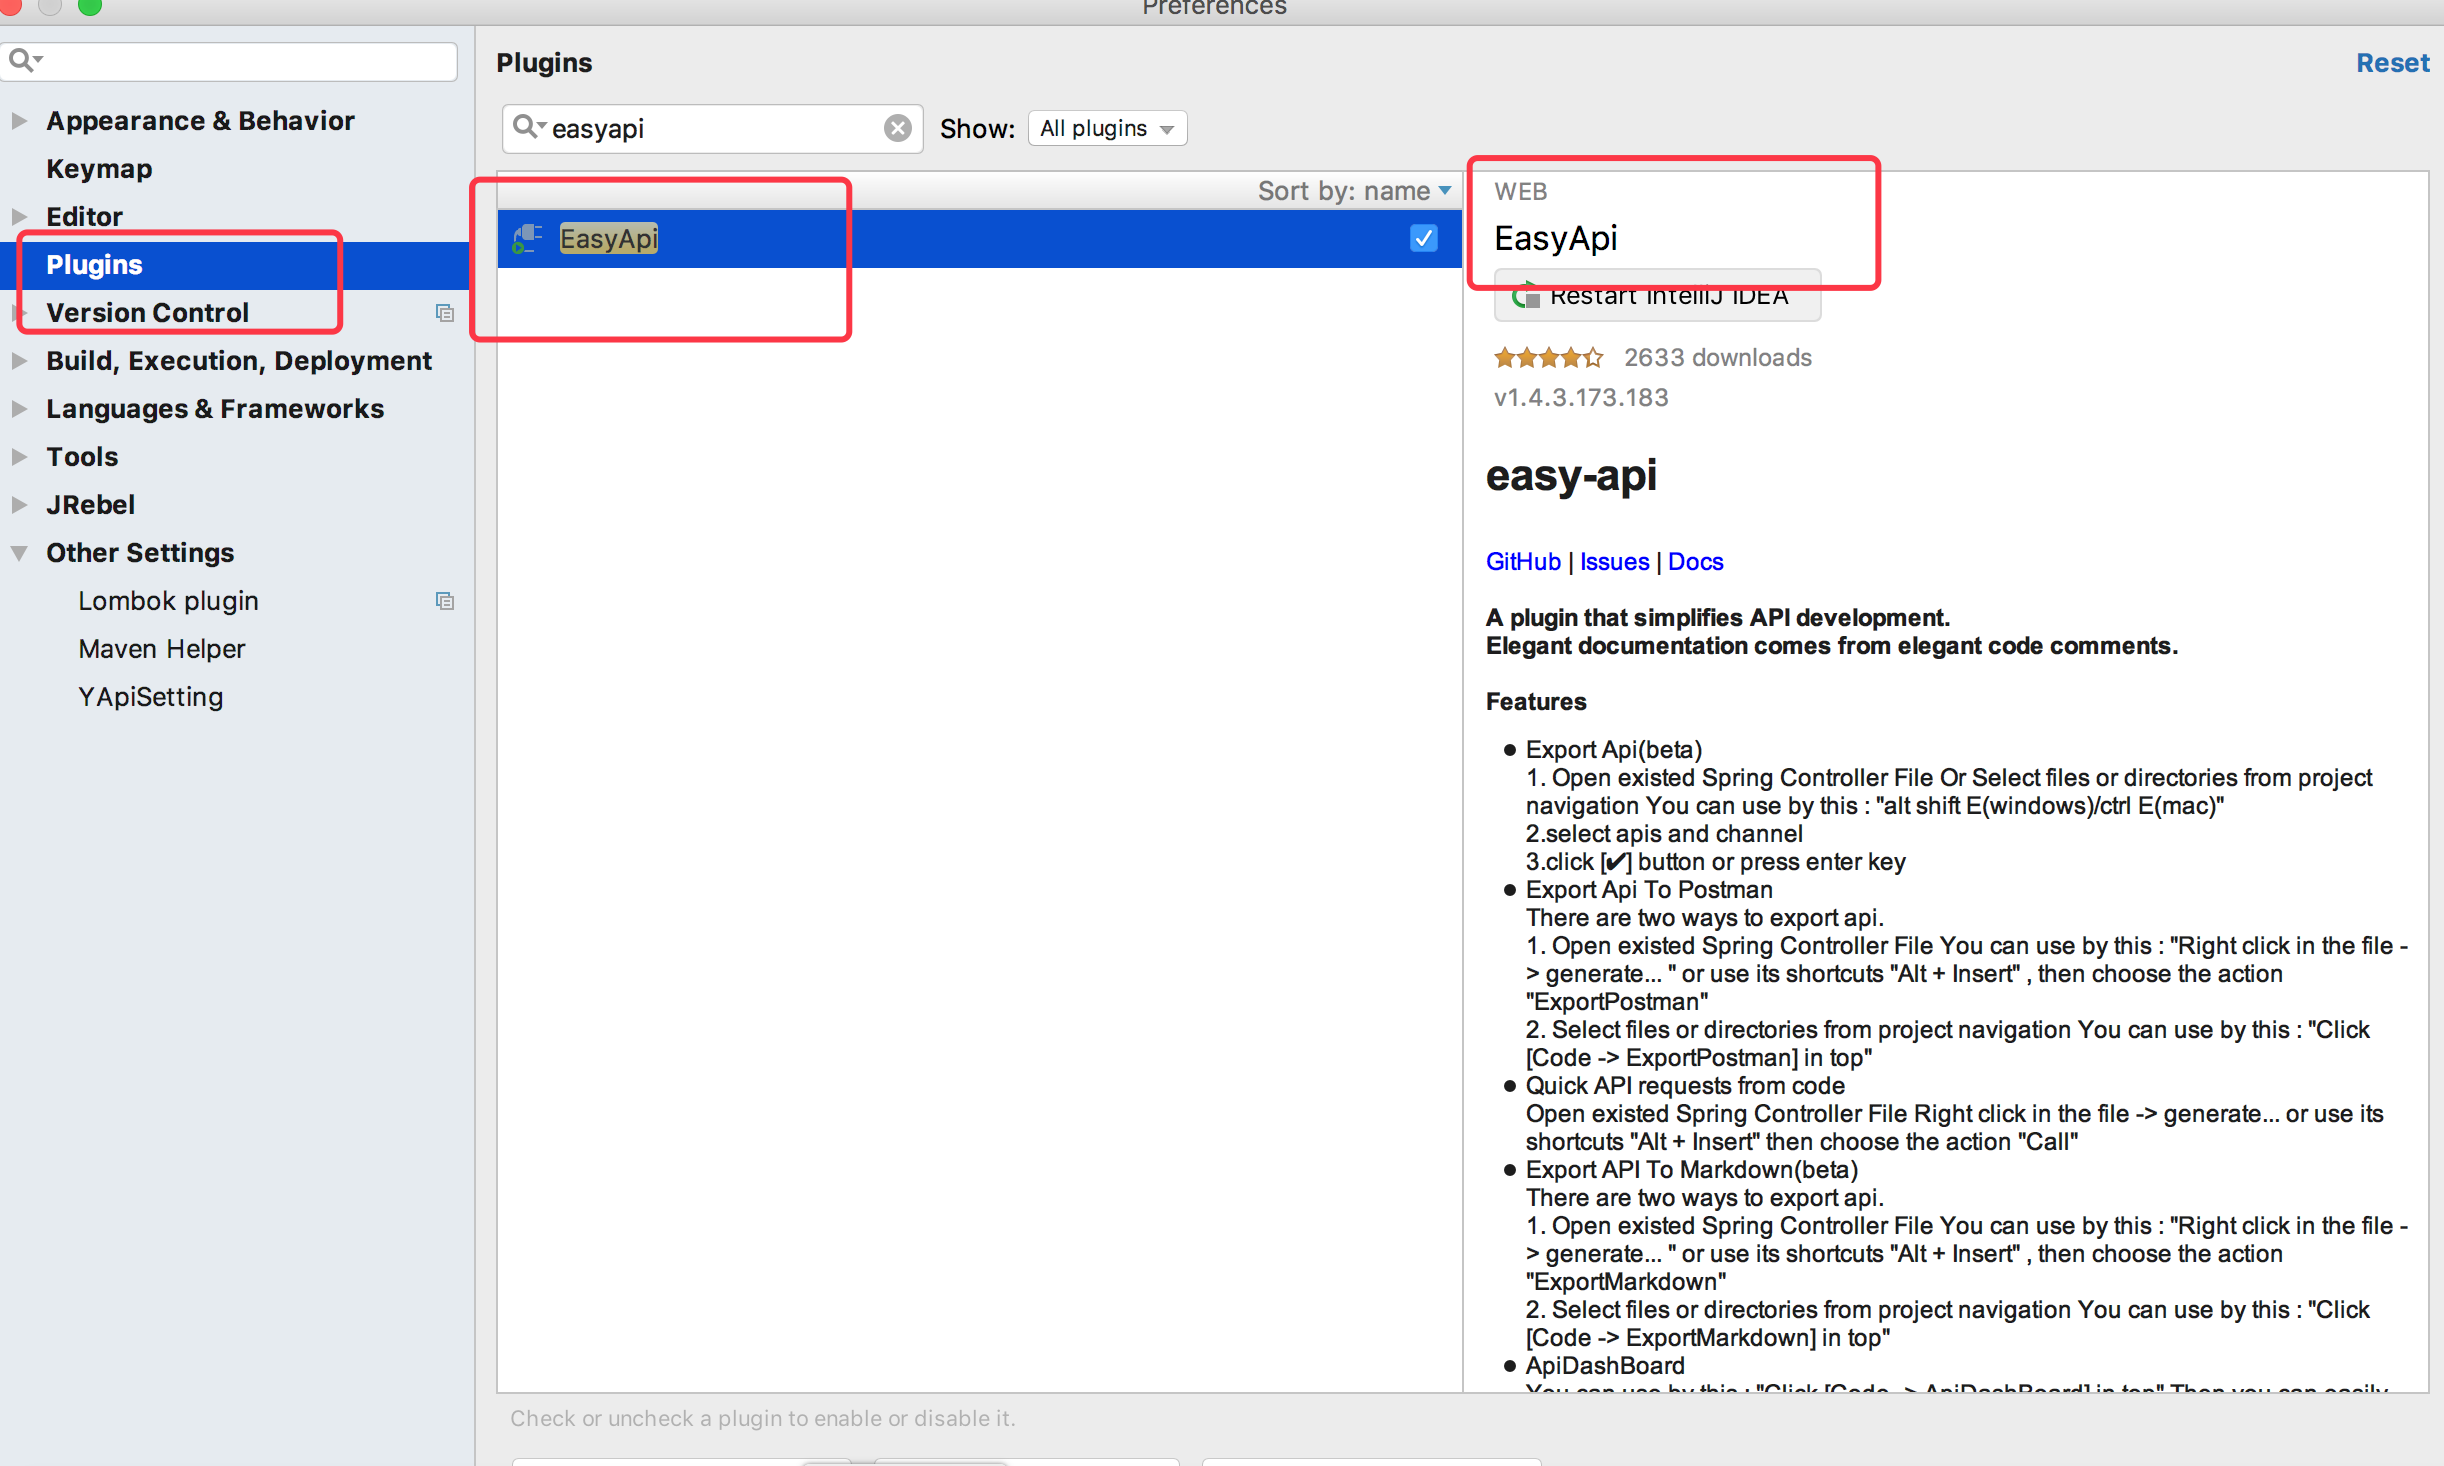
Task: Open the Show All plugins dropdown
Action: coord(1107,128)
